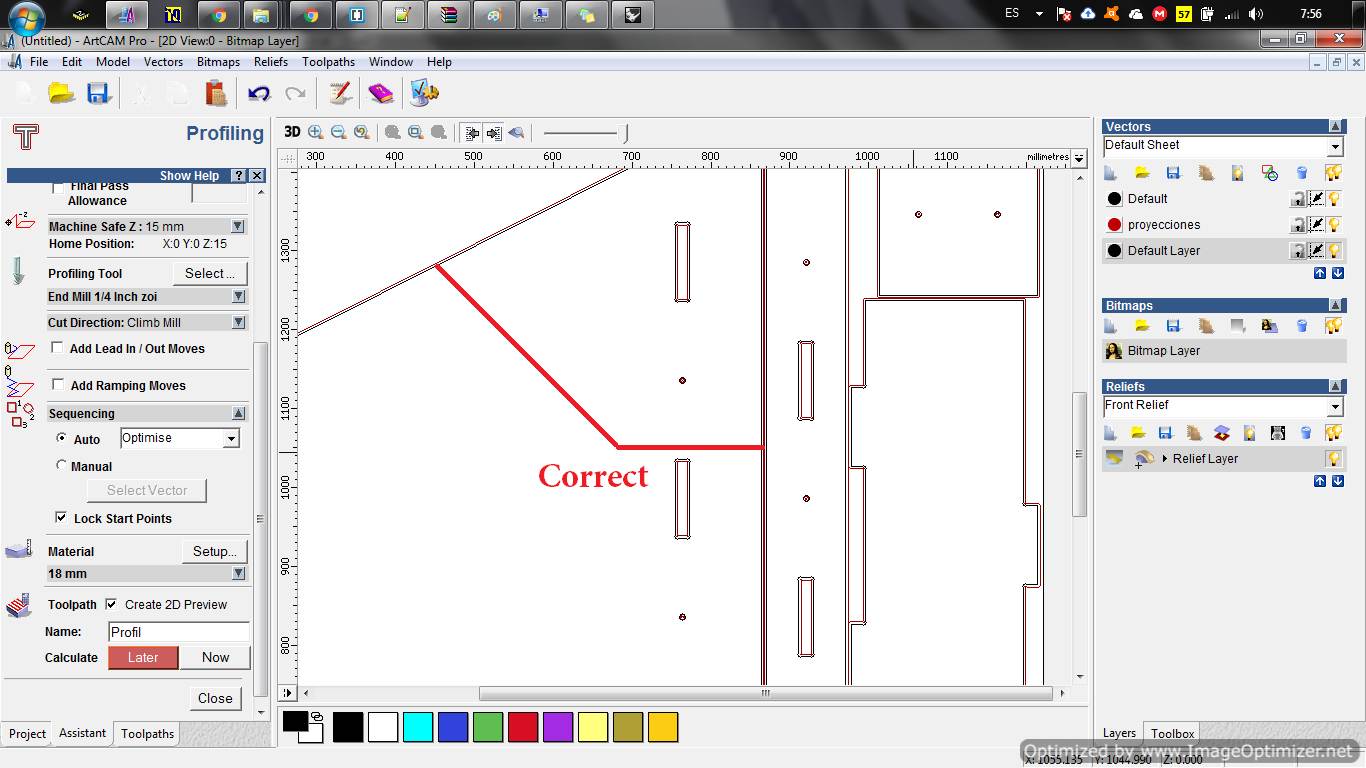Toggle the right panel docking icon
The width and height of the screenshot is (1366, 768).
(494, 132)
